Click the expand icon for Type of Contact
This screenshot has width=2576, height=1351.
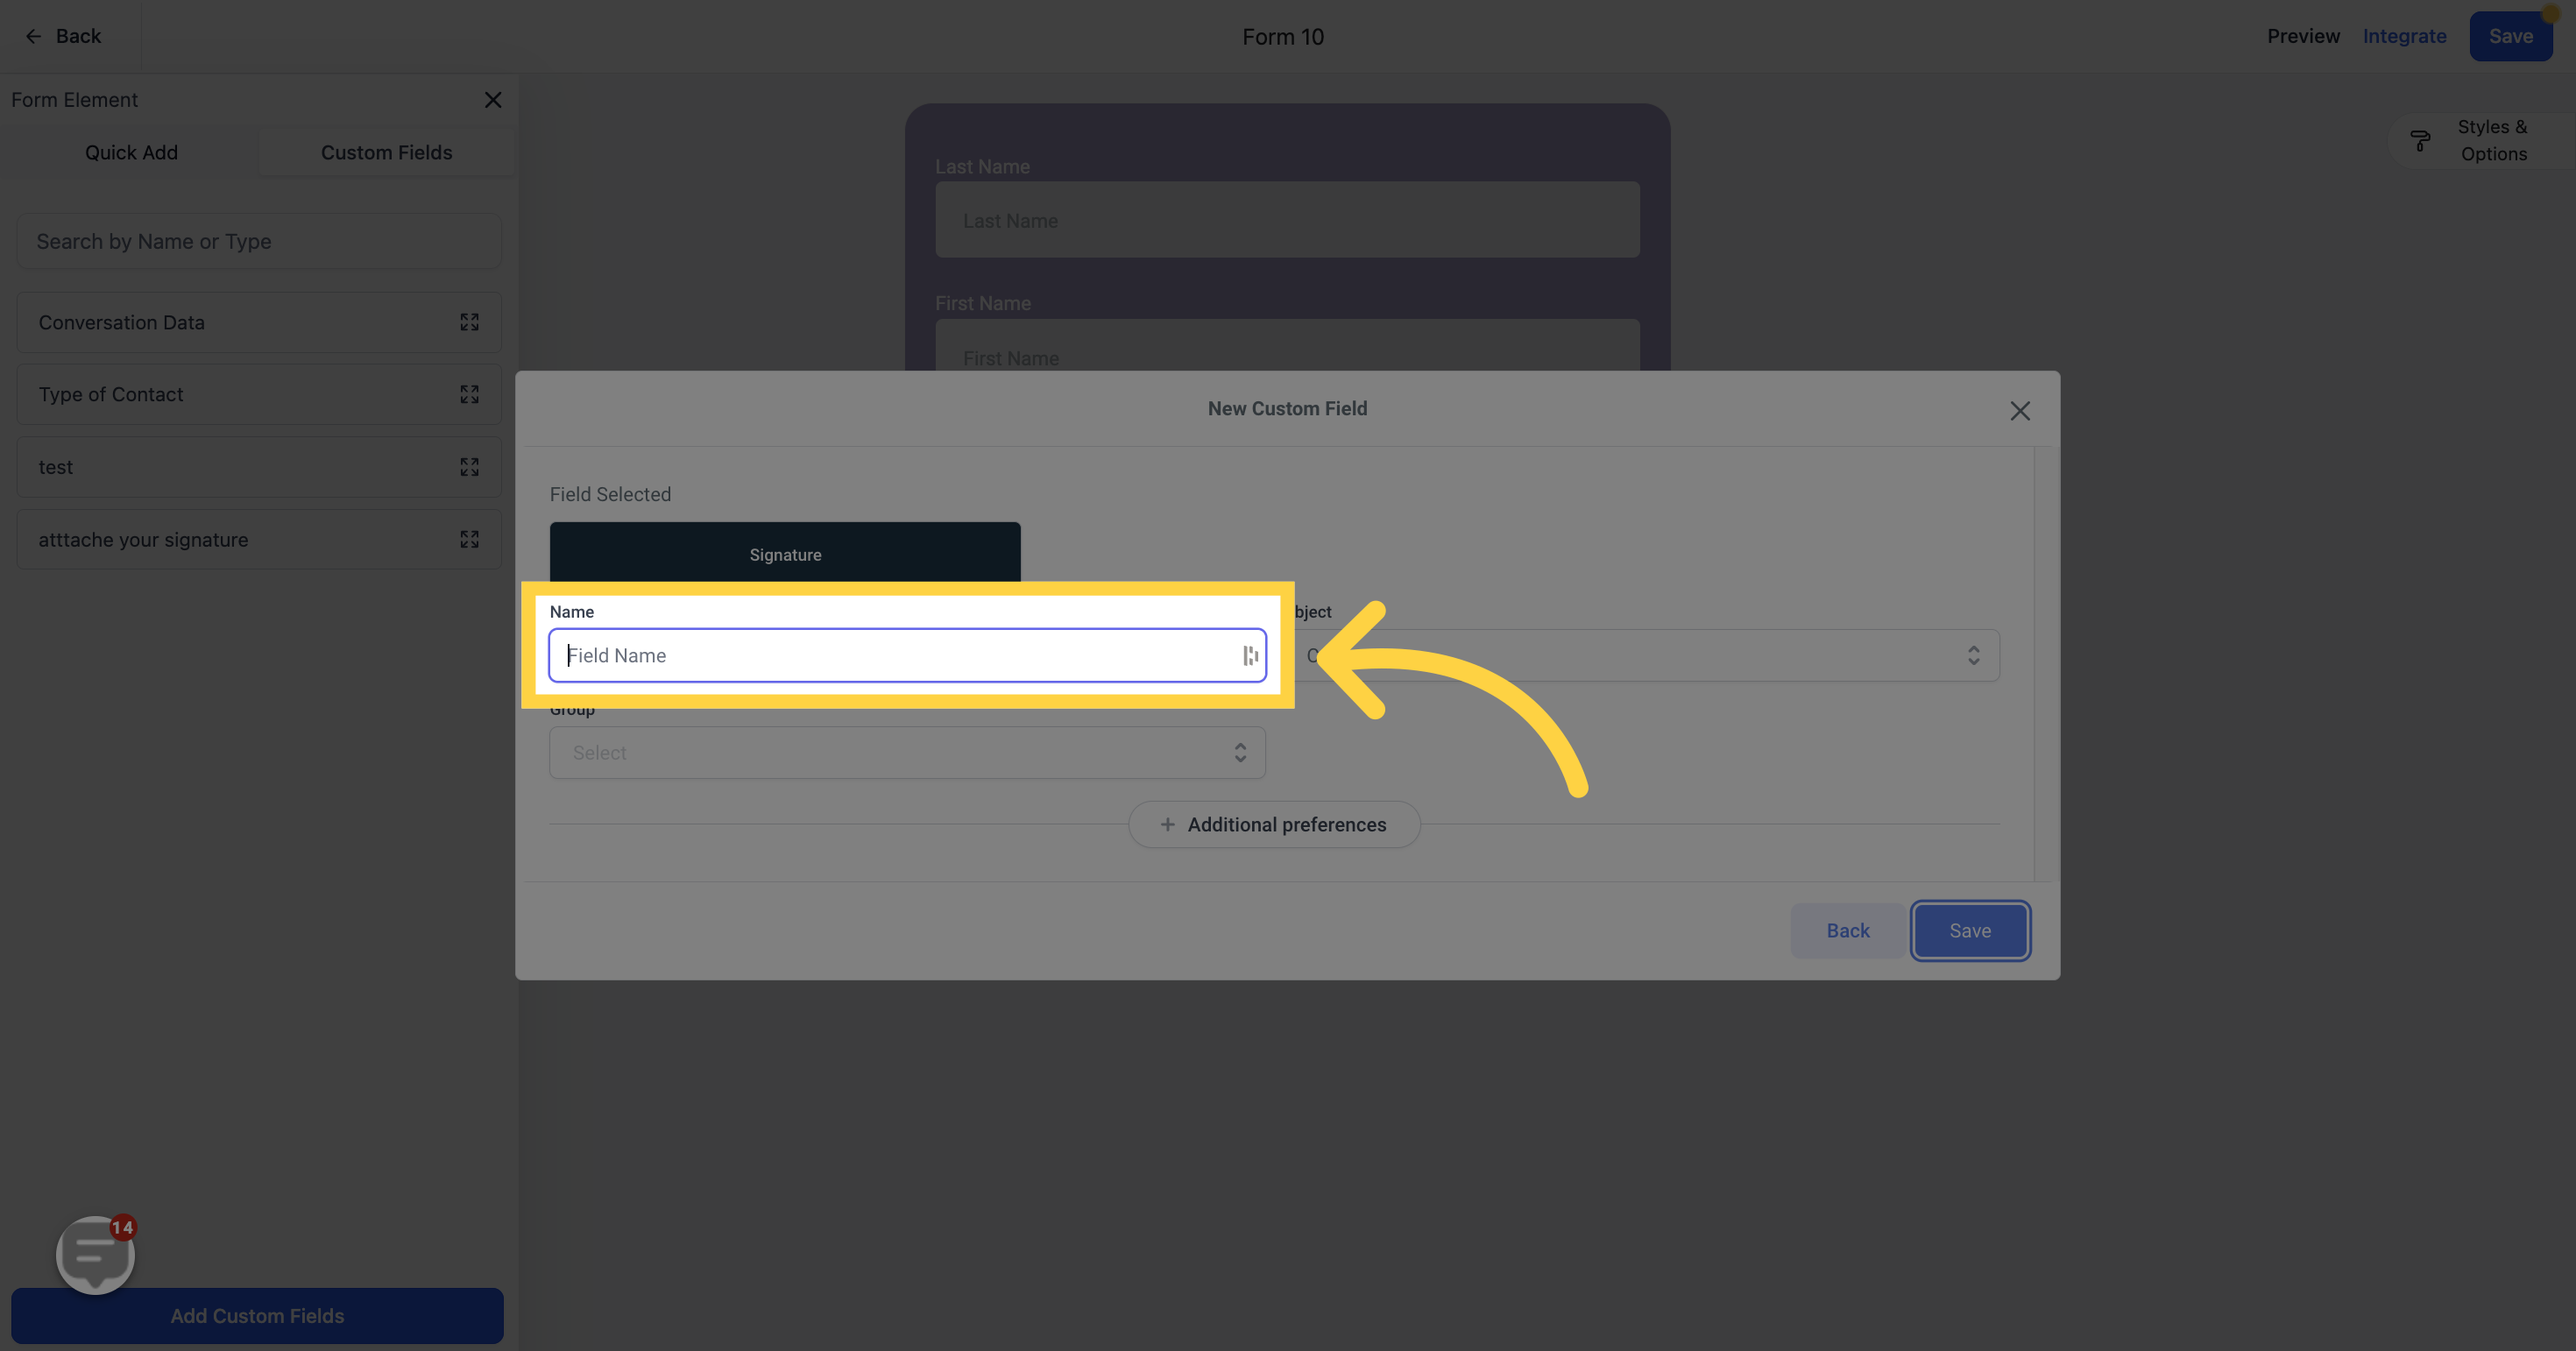[x=469, y=393]
